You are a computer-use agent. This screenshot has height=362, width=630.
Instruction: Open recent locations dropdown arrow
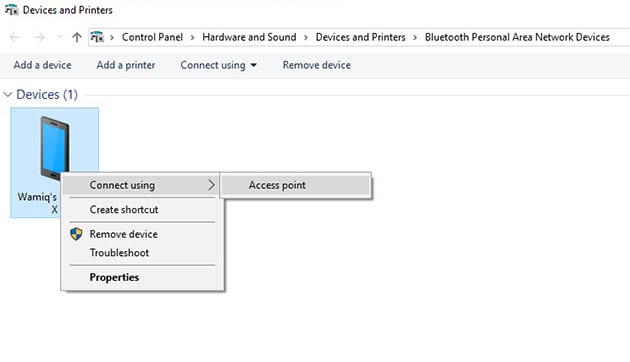[59, 37]
